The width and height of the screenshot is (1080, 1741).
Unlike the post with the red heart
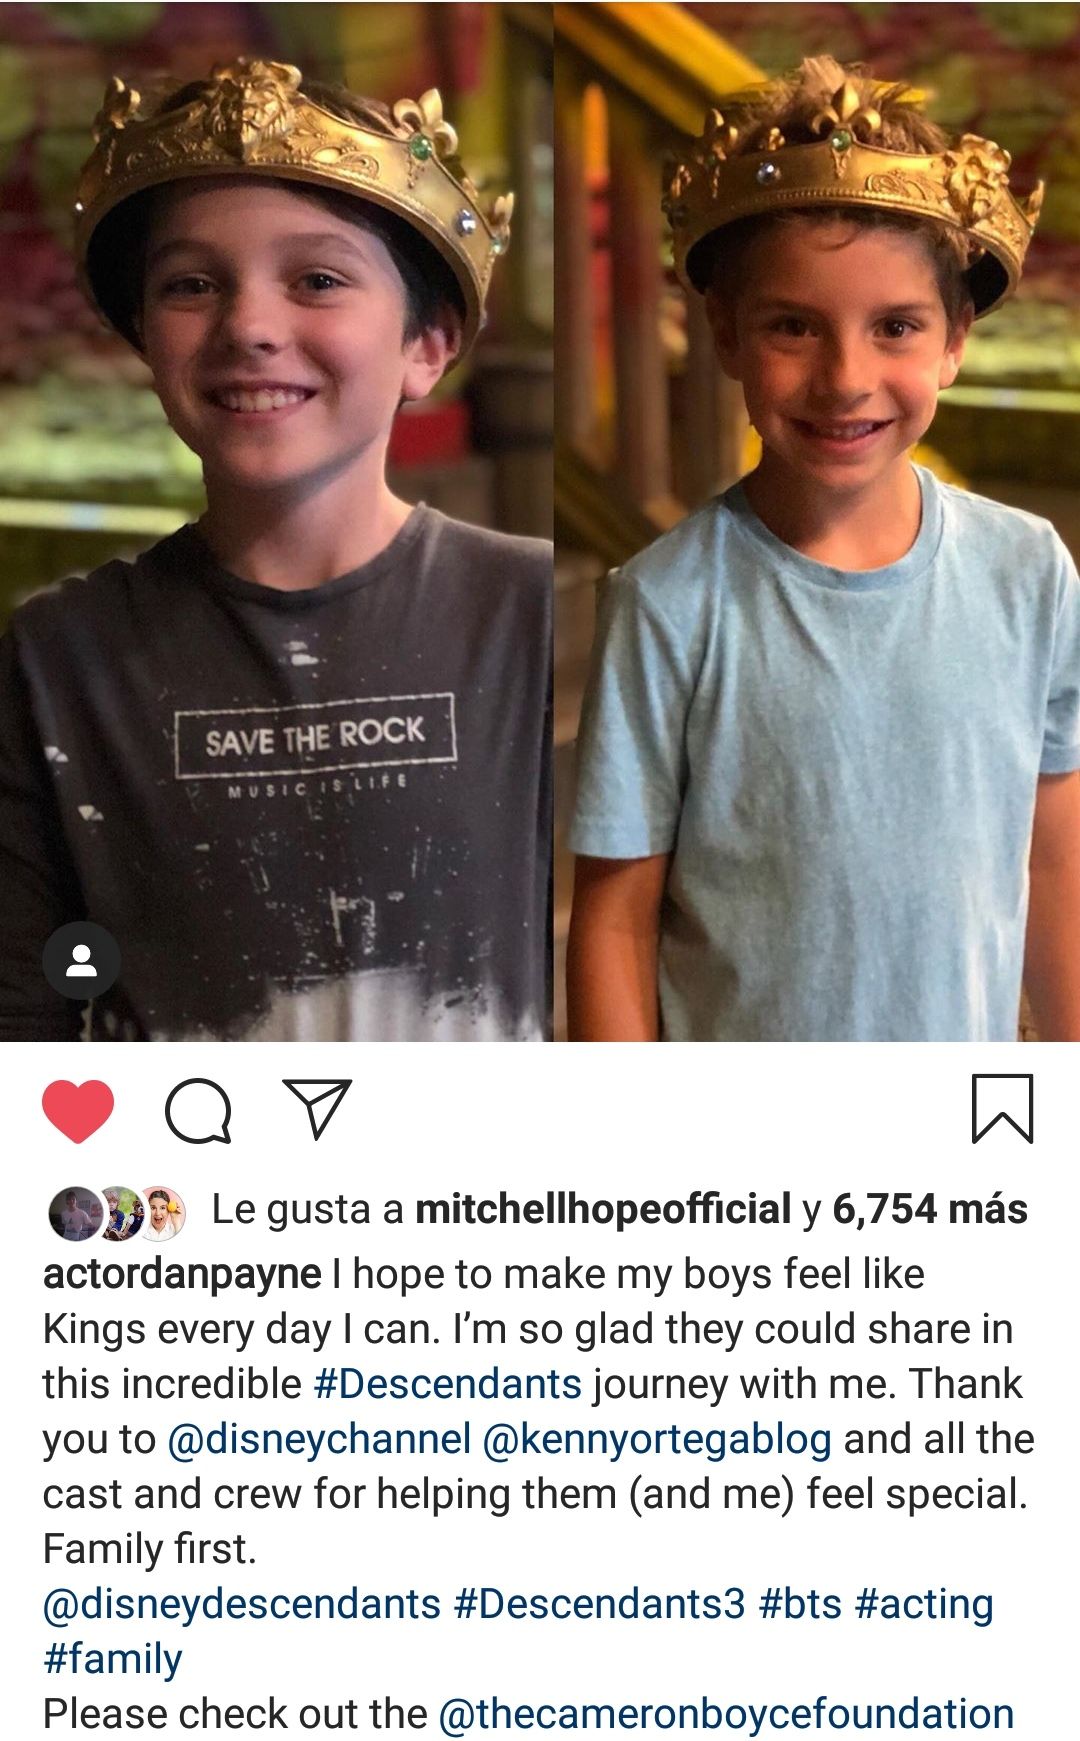pos(78,1111)
